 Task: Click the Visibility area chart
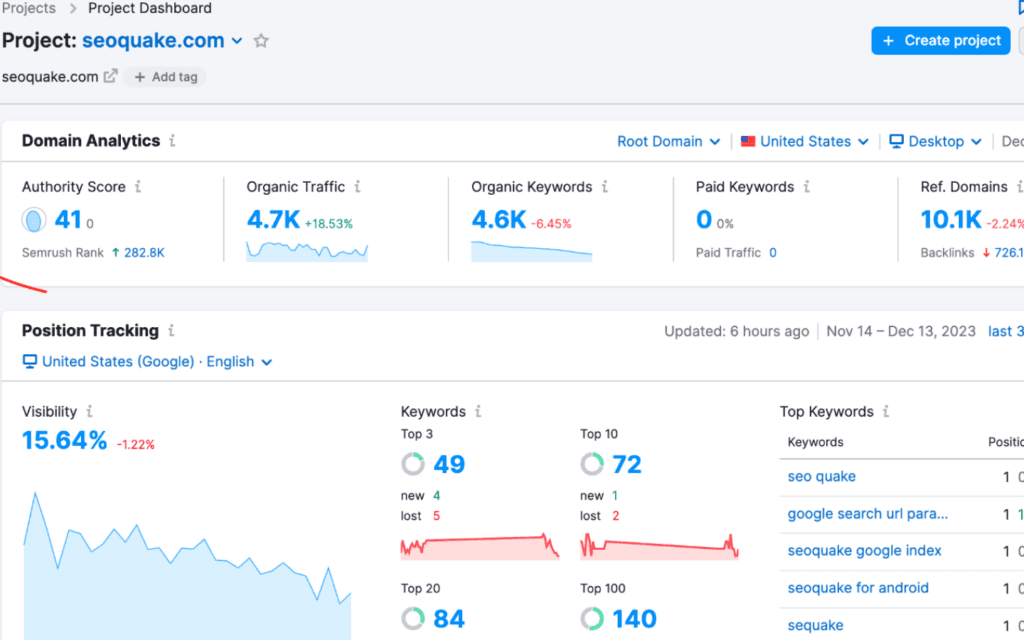[187, 566]
